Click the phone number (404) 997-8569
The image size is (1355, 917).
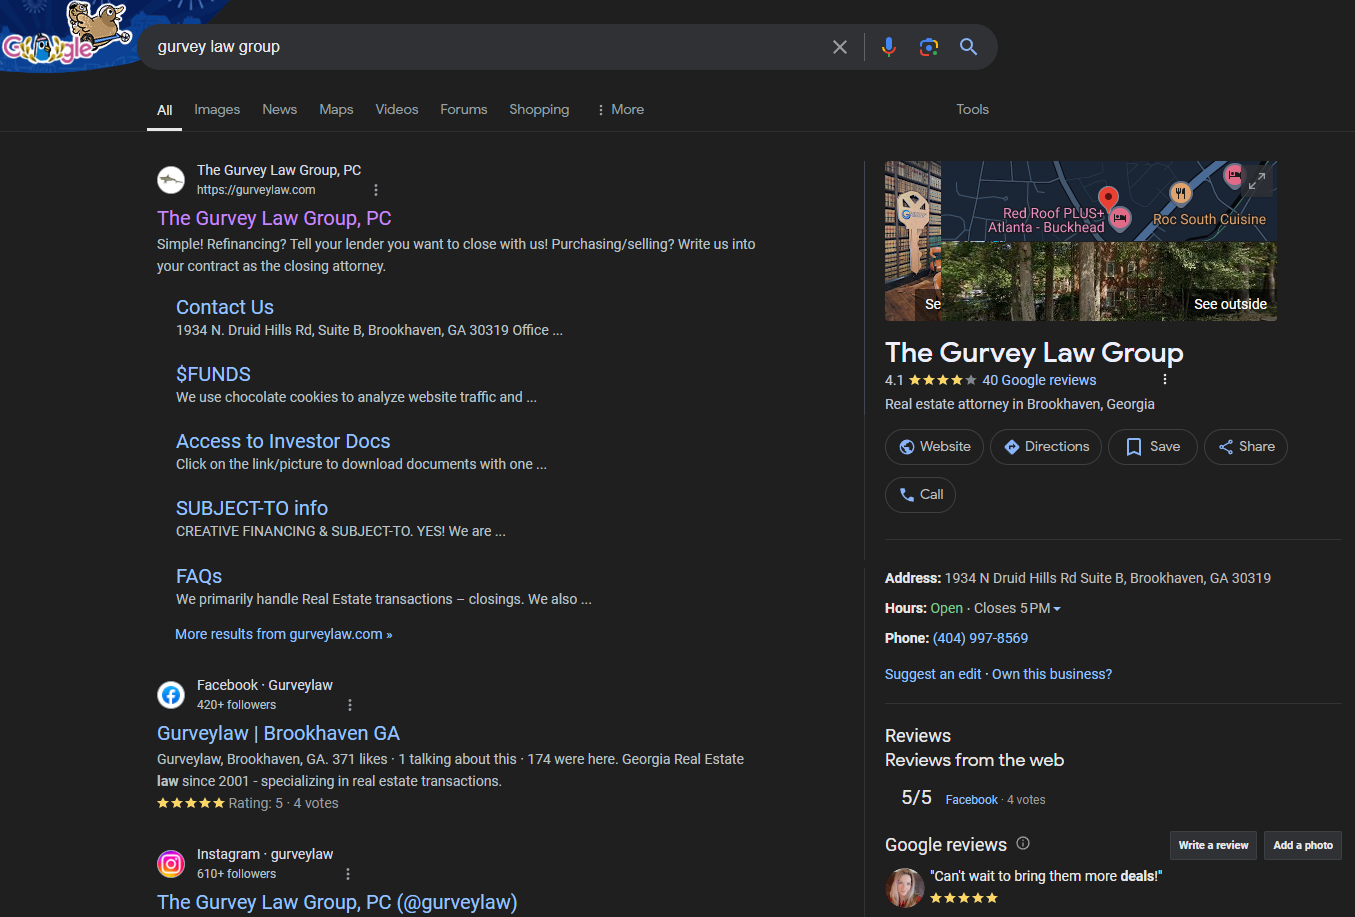980,638
